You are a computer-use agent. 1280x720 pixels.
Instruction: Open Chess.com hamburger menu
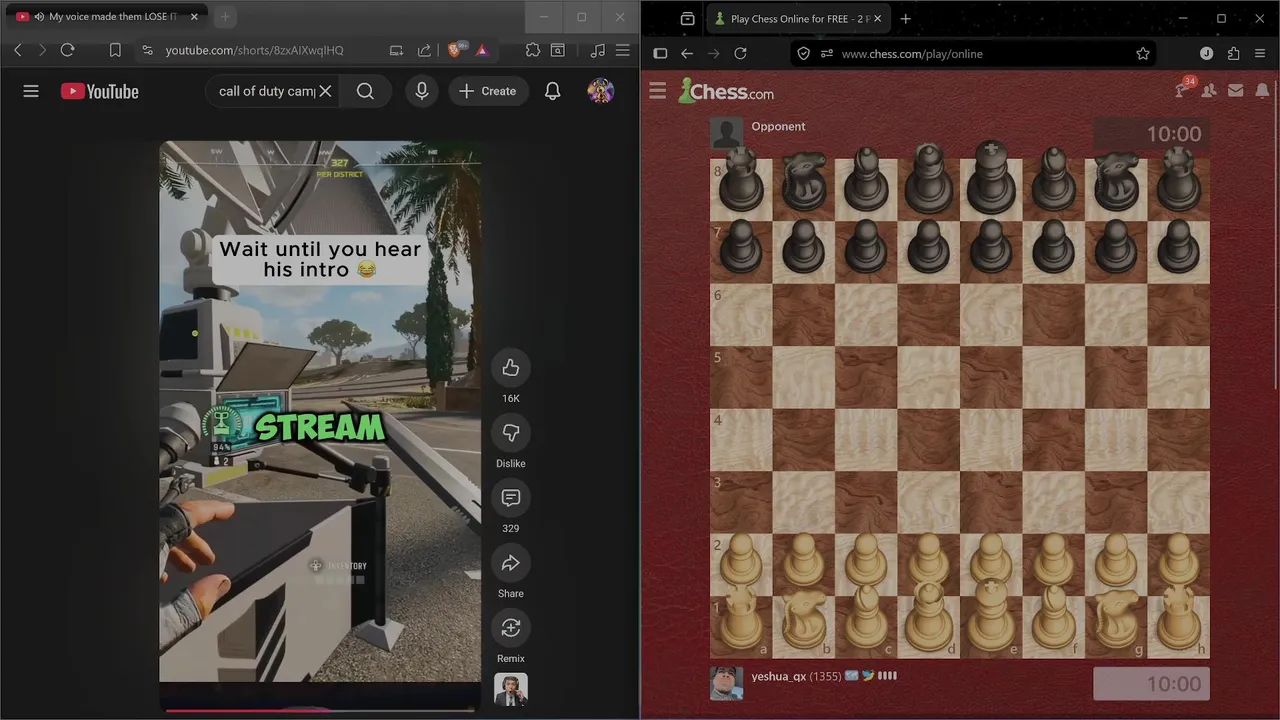click(x=657, y=91)
